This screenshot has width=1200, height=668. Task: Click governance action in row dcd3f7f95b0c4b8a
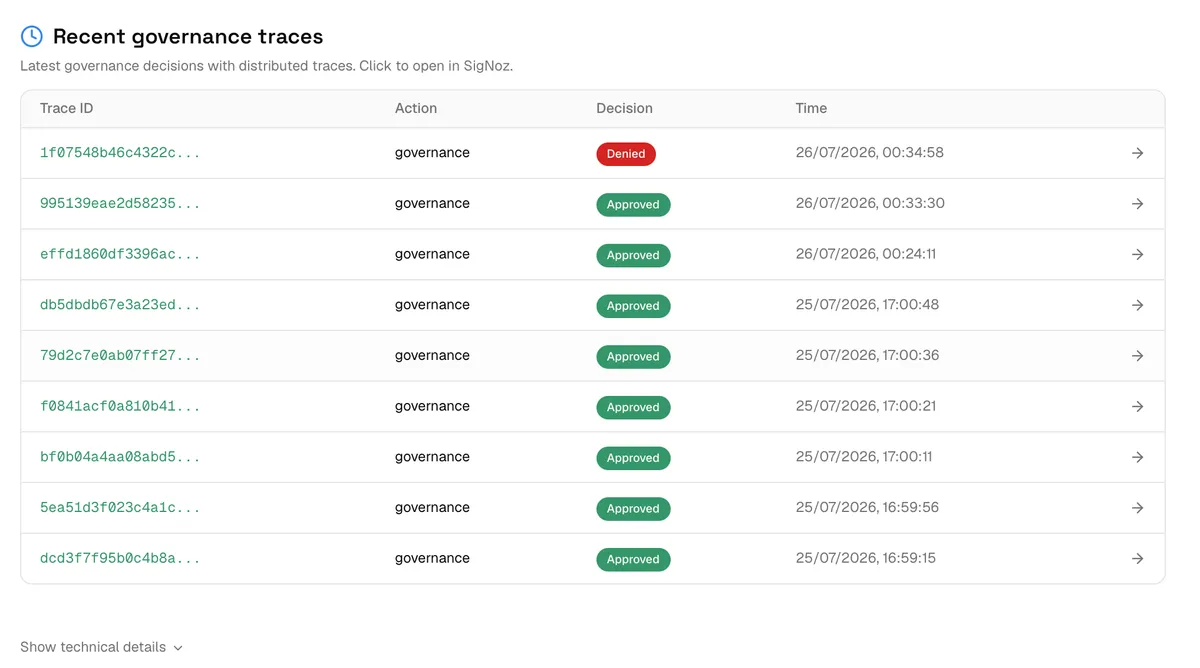pos(432,559)
